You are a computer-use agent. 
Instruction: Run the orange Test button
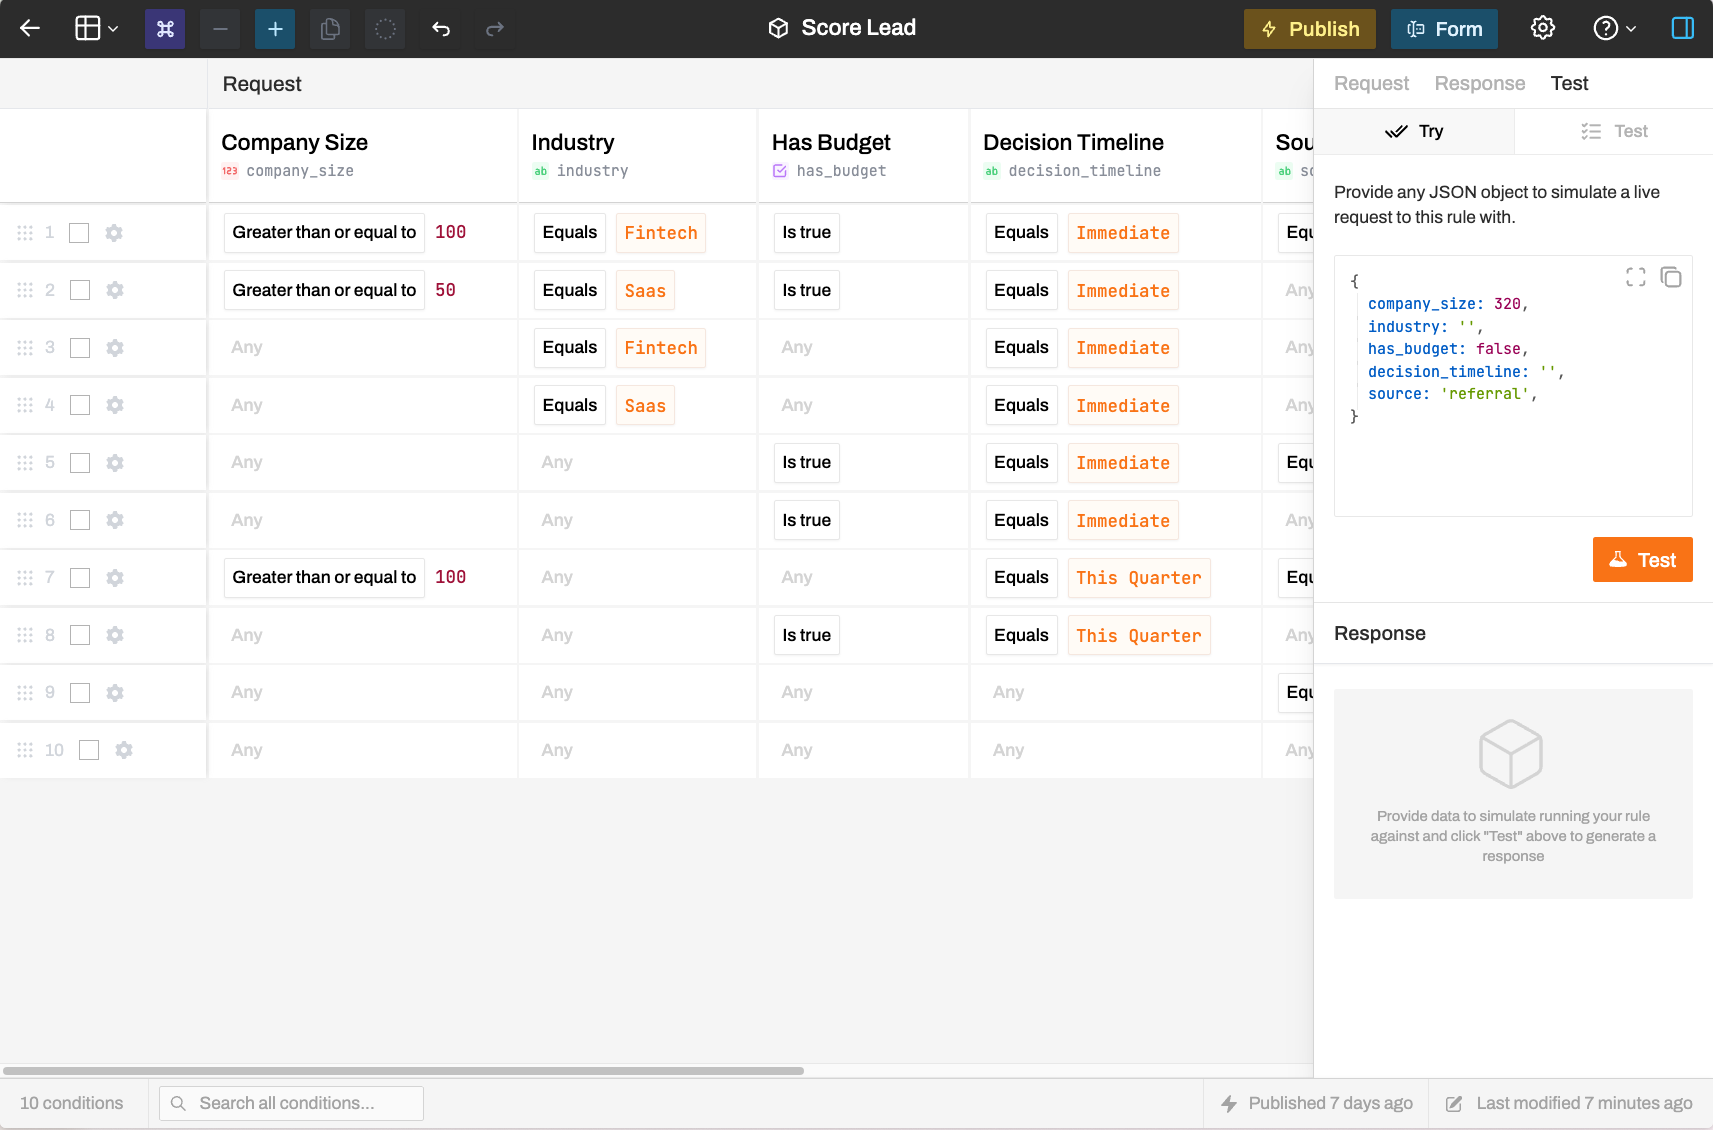tap(1642, 560)
